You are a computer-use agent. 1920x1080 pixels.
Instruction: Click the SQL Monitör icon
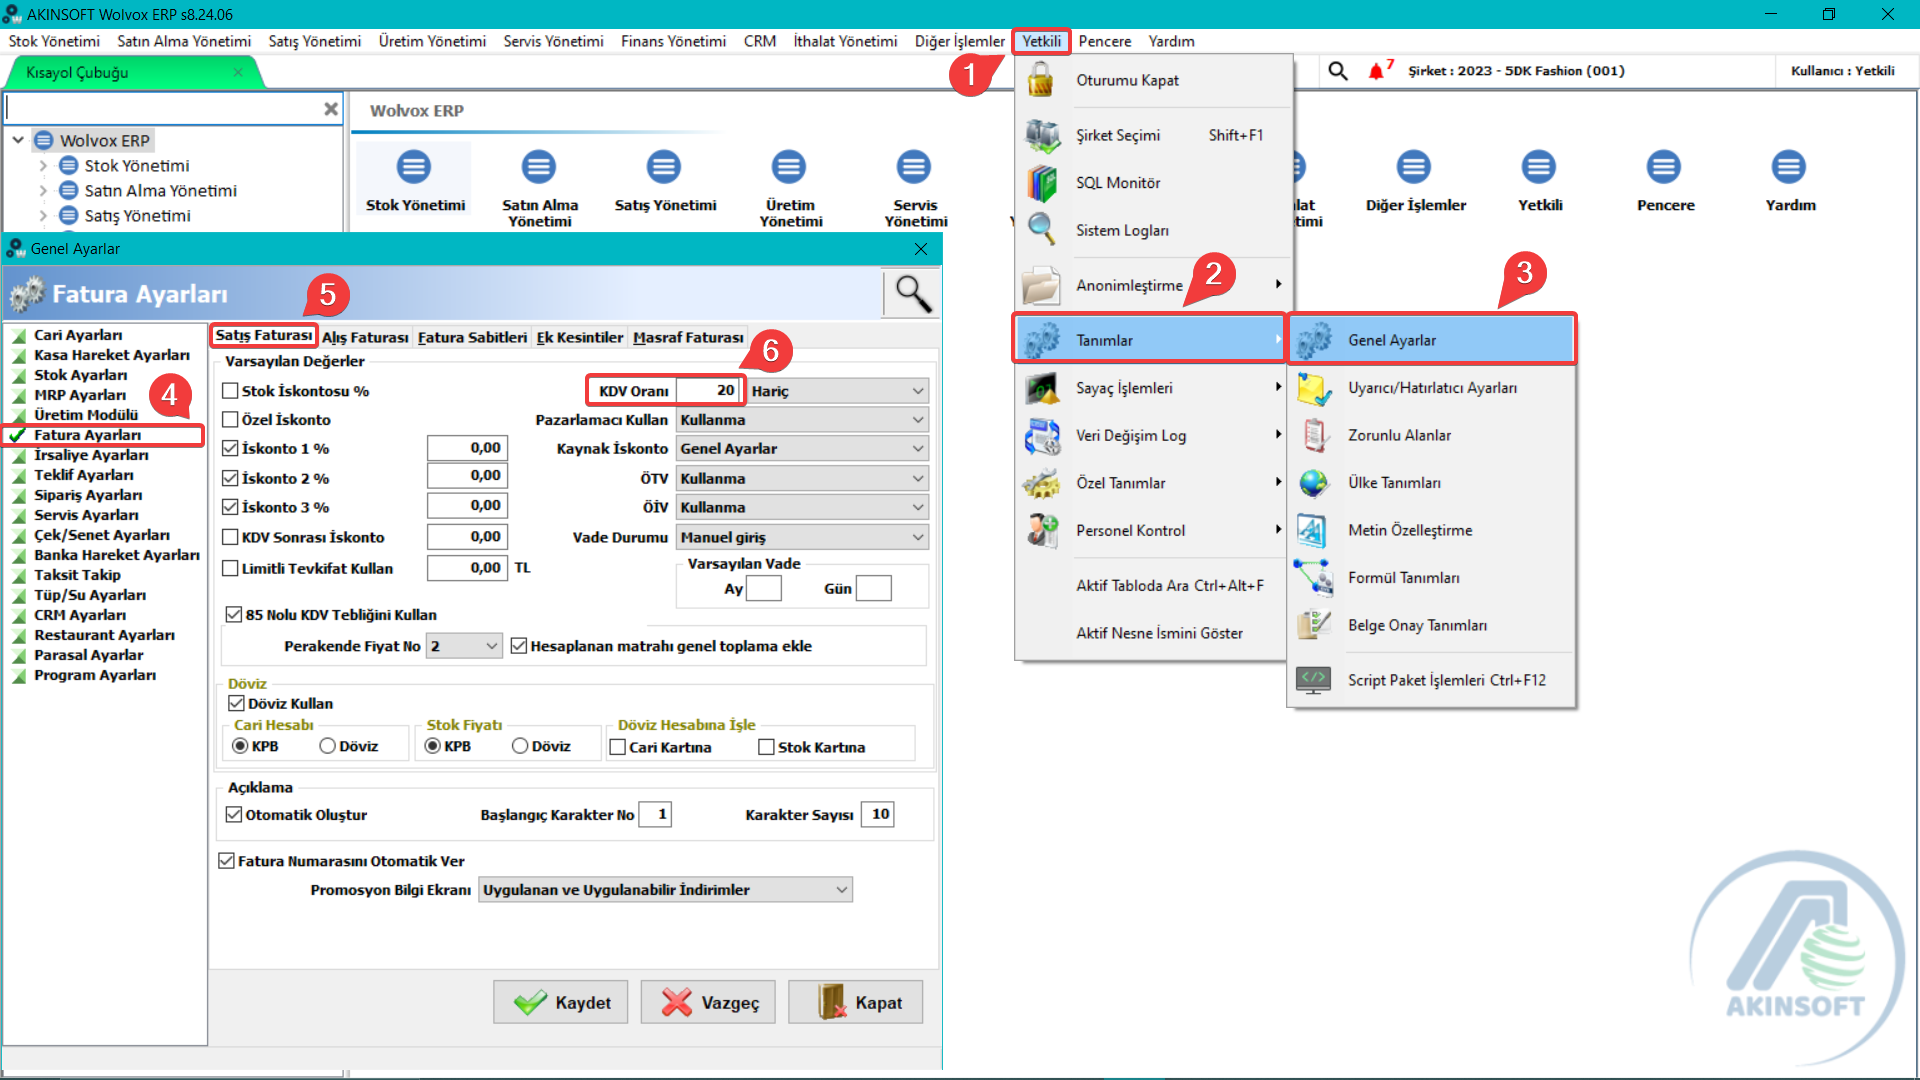coord(1041,183)
